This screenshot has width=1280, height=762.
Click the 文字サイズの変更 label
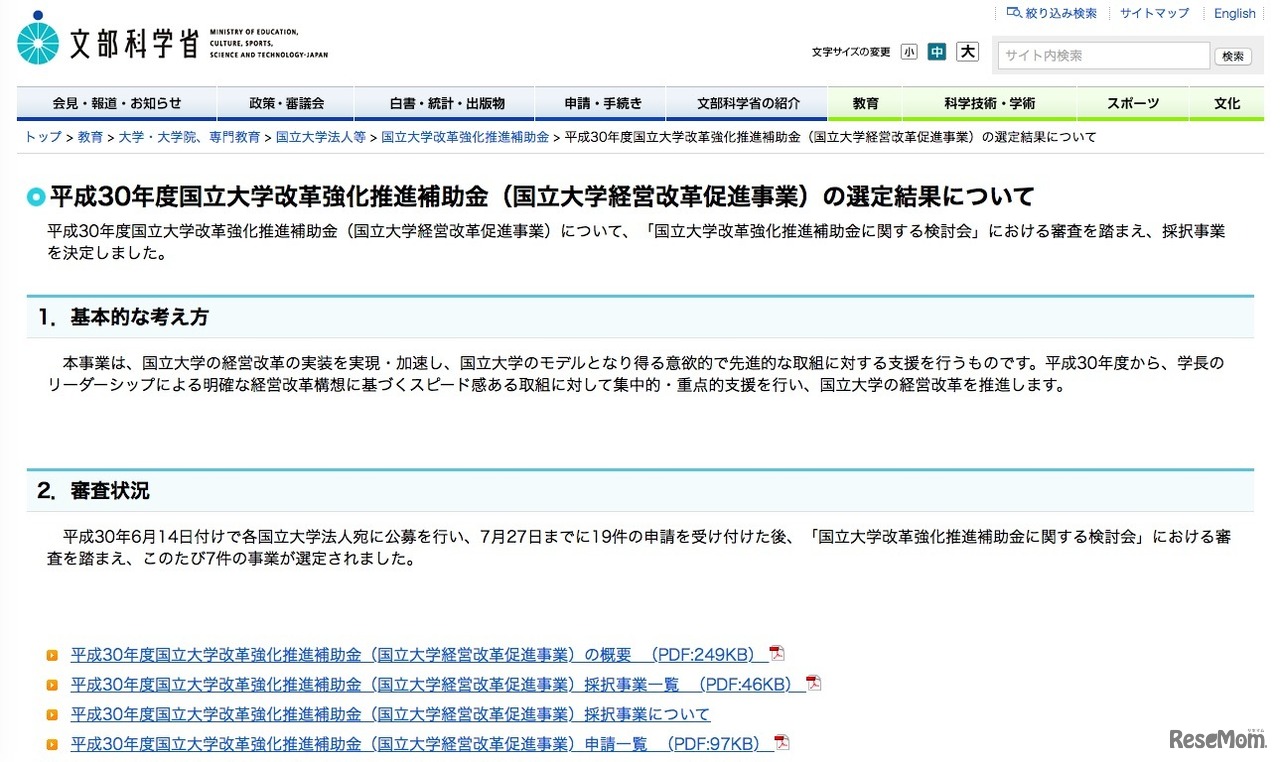851,52
